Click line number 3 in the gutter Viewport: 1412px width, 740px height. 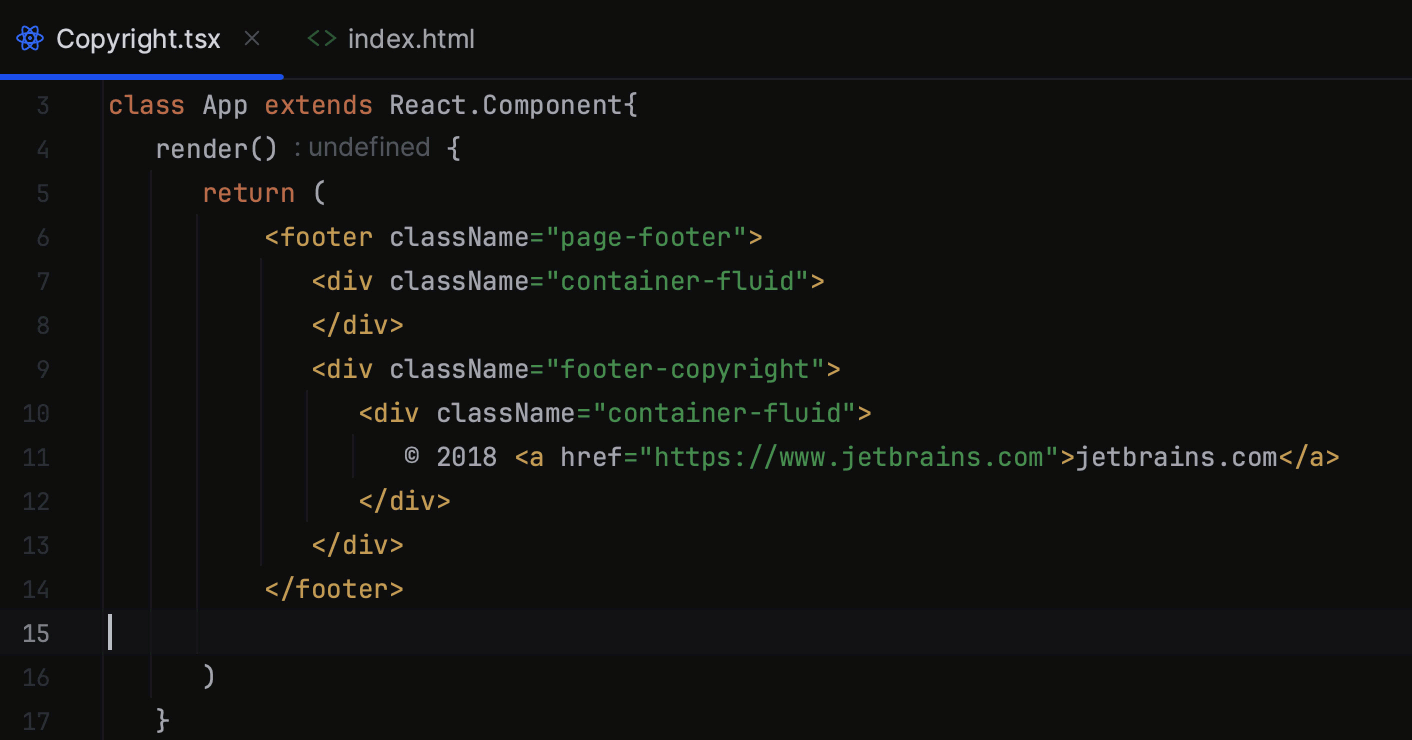[x=42, y=104]
